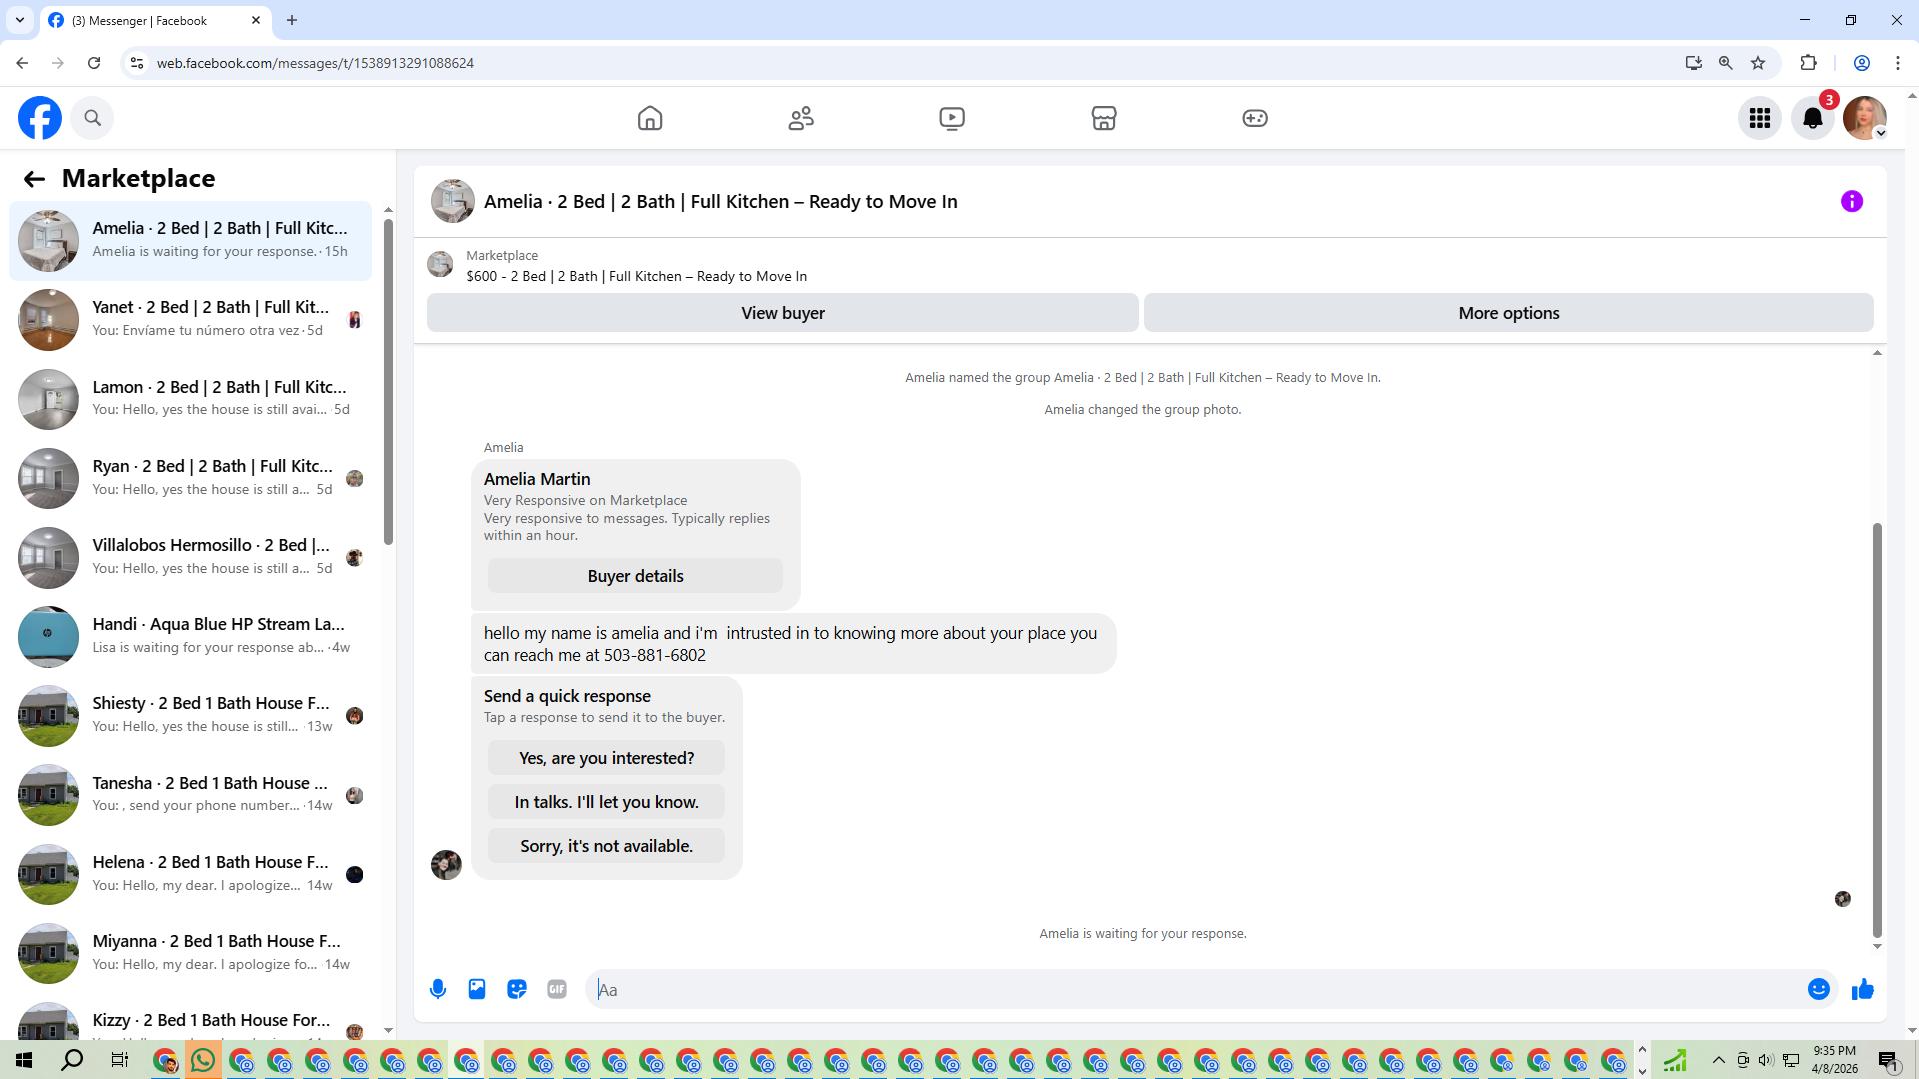
Task: Open Facebook search magnifier
Action: tap(93, 118)
